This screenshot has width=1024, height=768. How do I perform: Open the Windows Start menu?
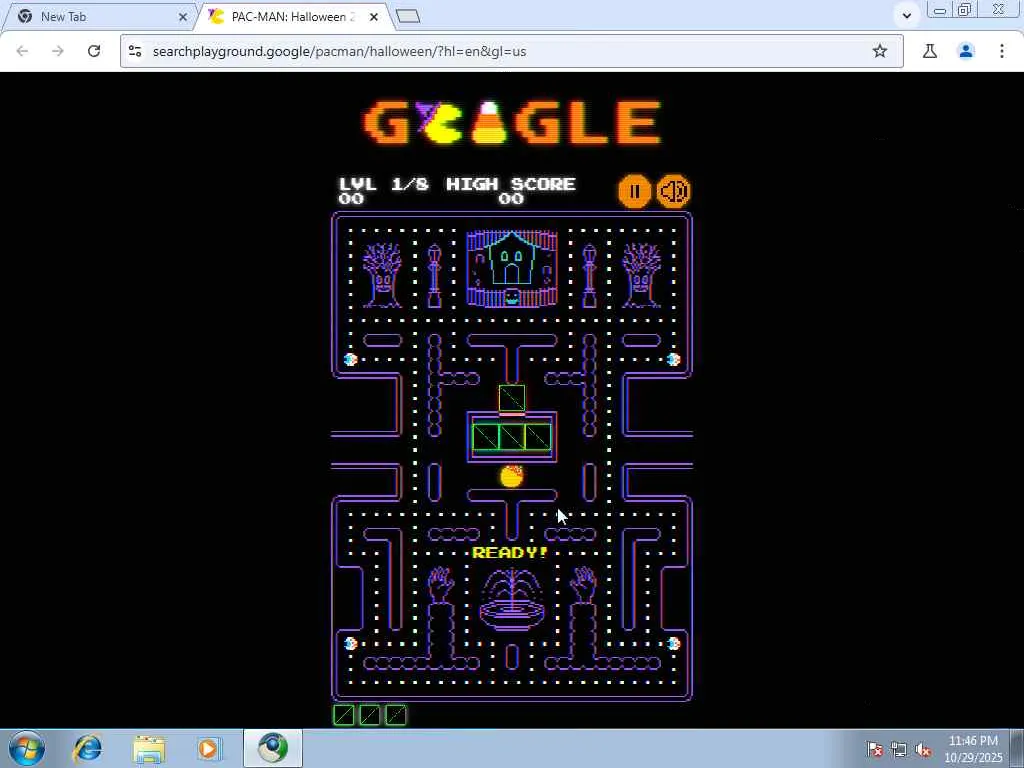click(x=26, y=748)
